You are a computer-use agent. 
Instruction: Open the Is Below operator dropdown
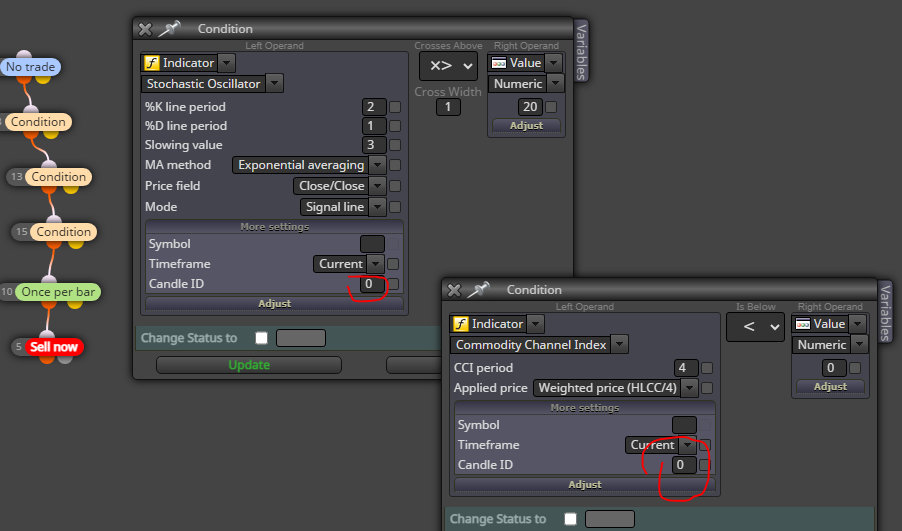point(755,327)
